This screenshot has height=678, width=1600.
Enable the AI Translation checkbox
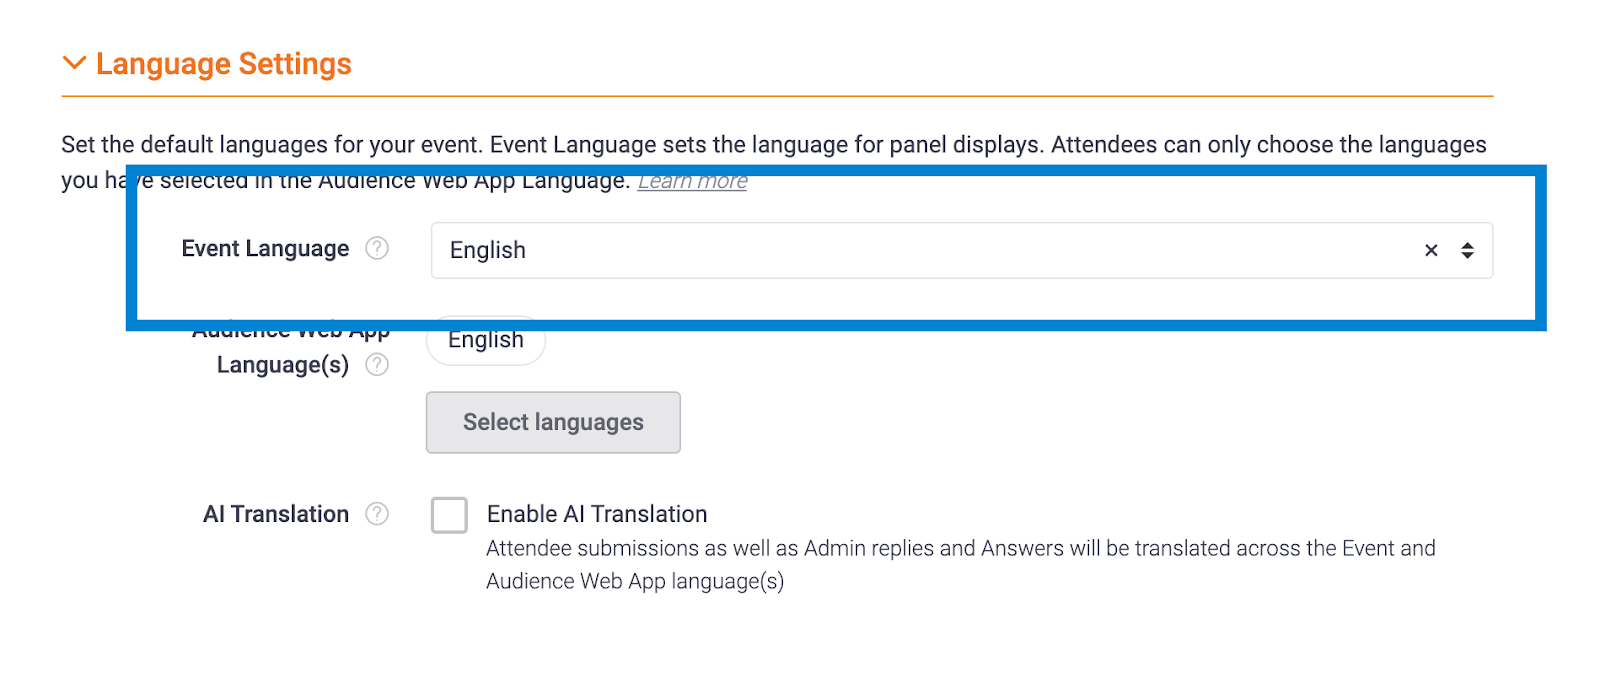click(x=449, y=515)
